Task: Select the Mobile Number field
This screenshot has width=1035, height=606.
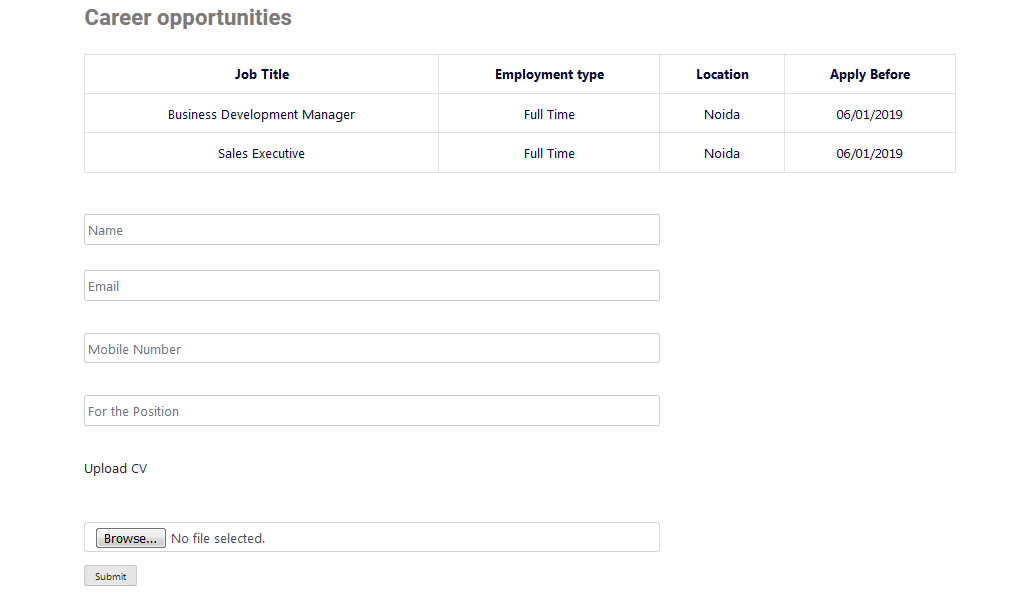Action: pos(371,349)
